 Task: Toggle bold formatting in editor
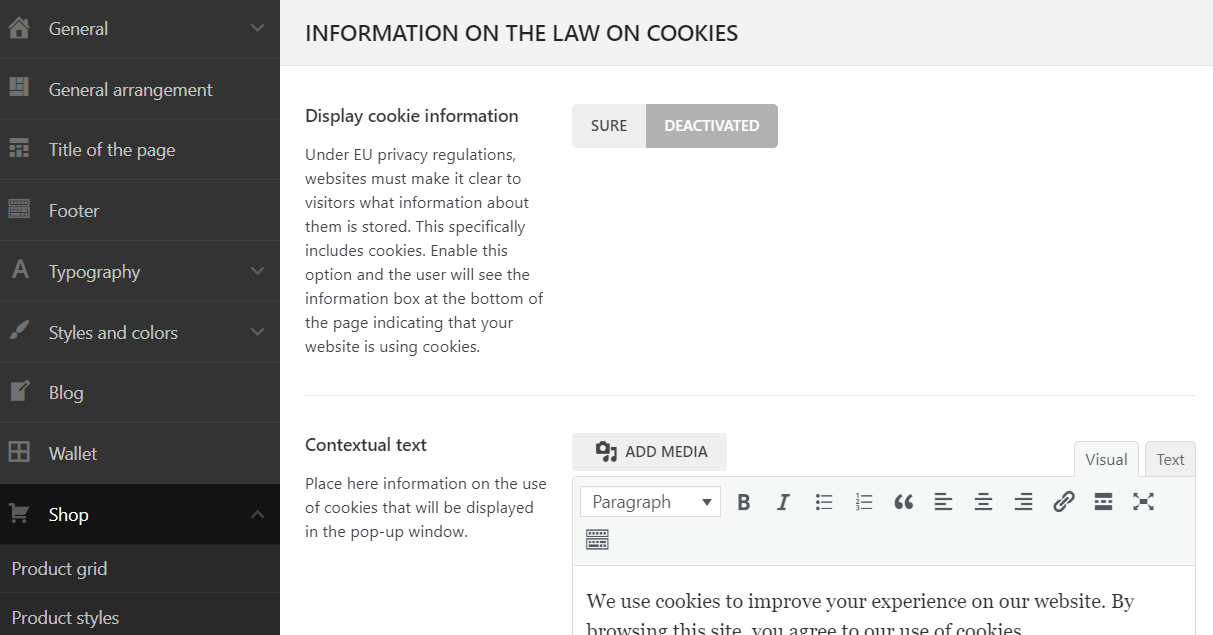(743, 502)
